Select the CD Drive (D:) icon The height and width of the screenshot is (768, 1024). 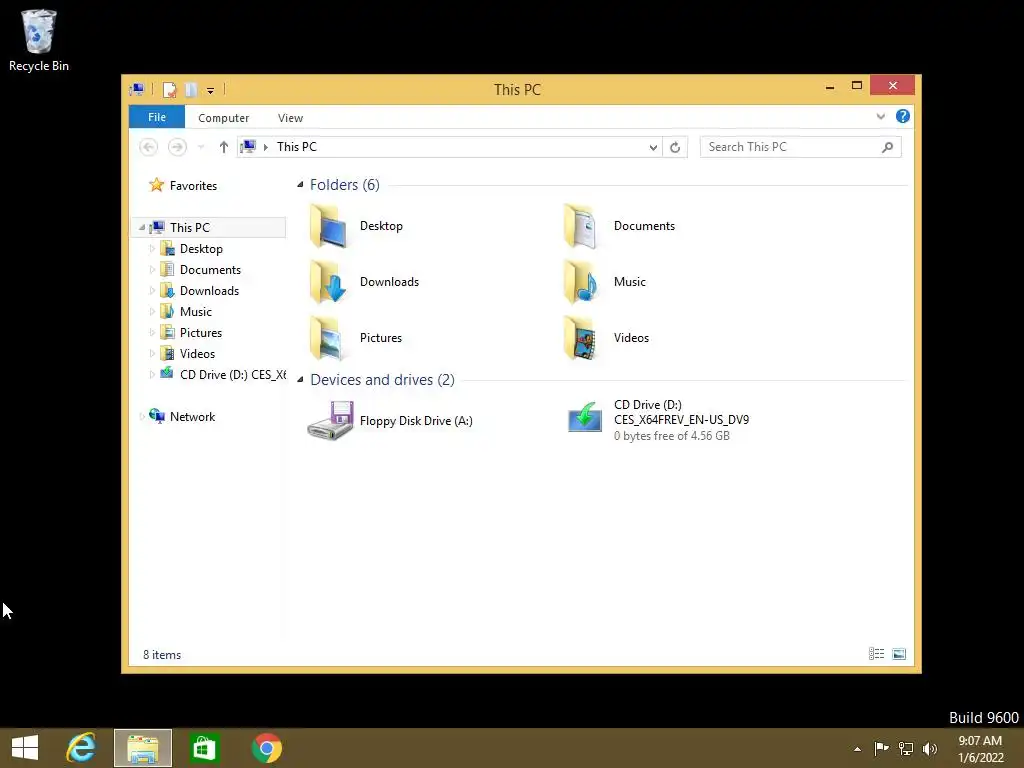coord(584,417)
